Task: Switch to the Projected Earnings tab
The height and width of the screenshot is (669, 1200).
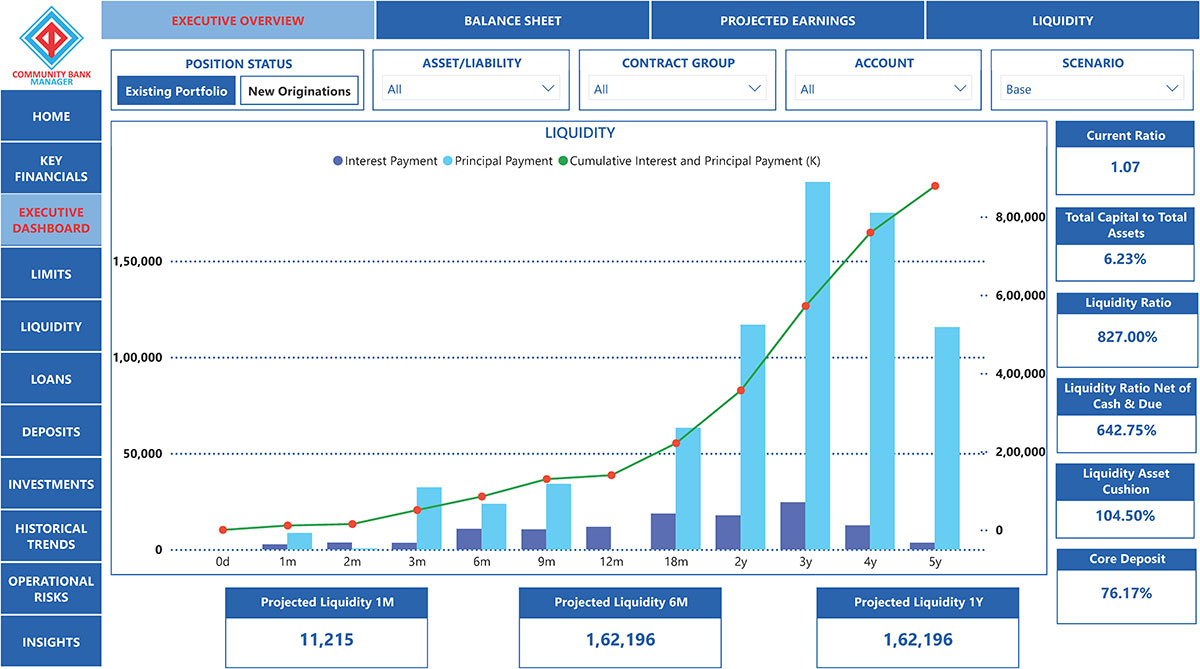Action: [788, 20]
